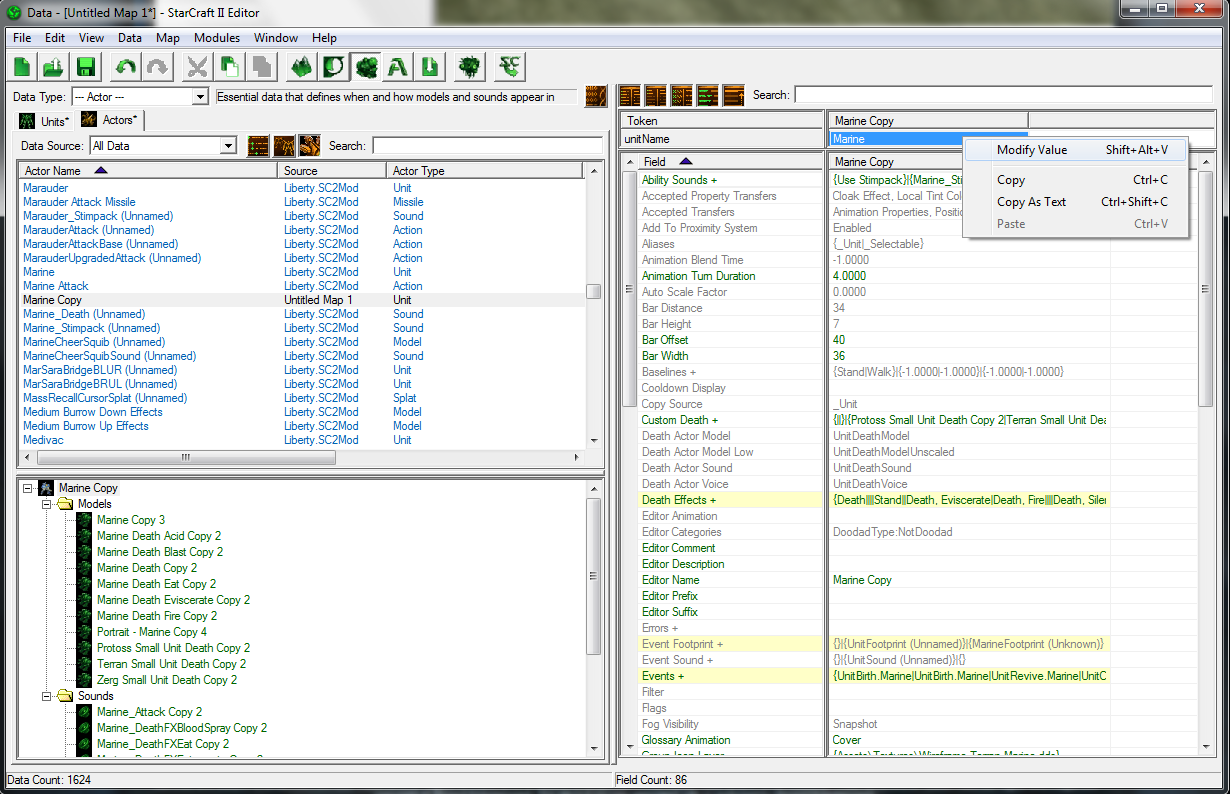Viewport: 1230px width, 794px height.
Task: Open the Text editor module icon
Action: [x=398, y=67]
